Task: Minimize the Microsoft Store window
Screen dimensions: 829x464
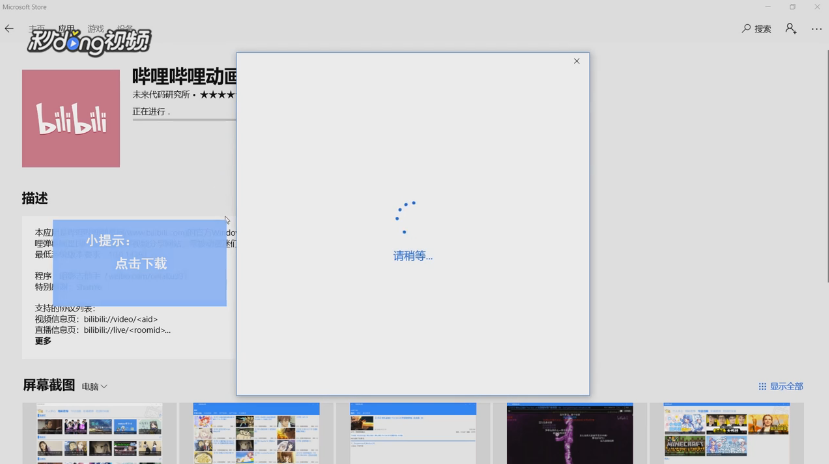Action: pos(768,7)
